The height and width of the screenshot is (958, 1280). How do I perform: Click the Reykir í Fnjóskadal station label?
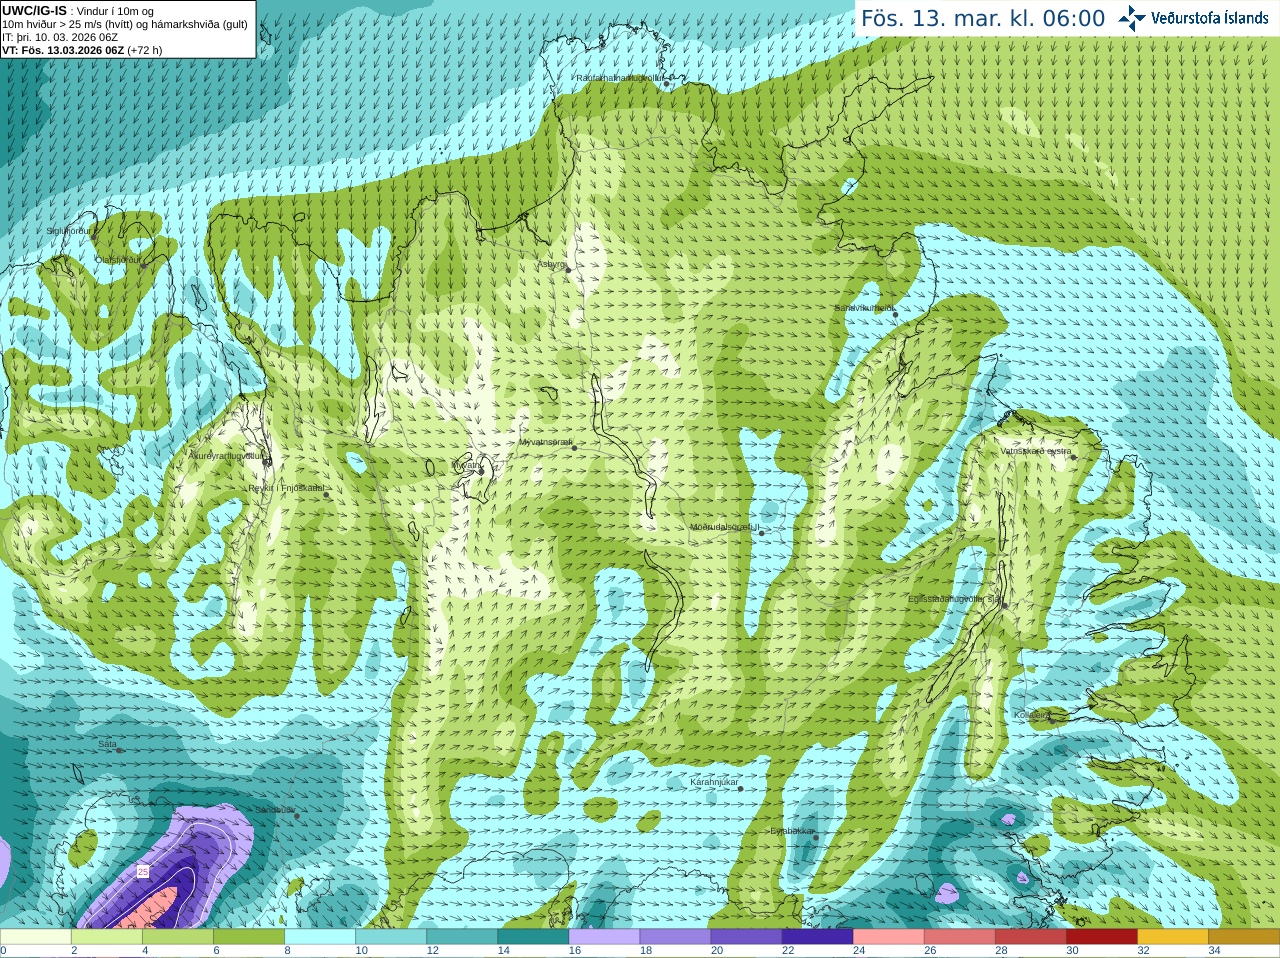286,488
